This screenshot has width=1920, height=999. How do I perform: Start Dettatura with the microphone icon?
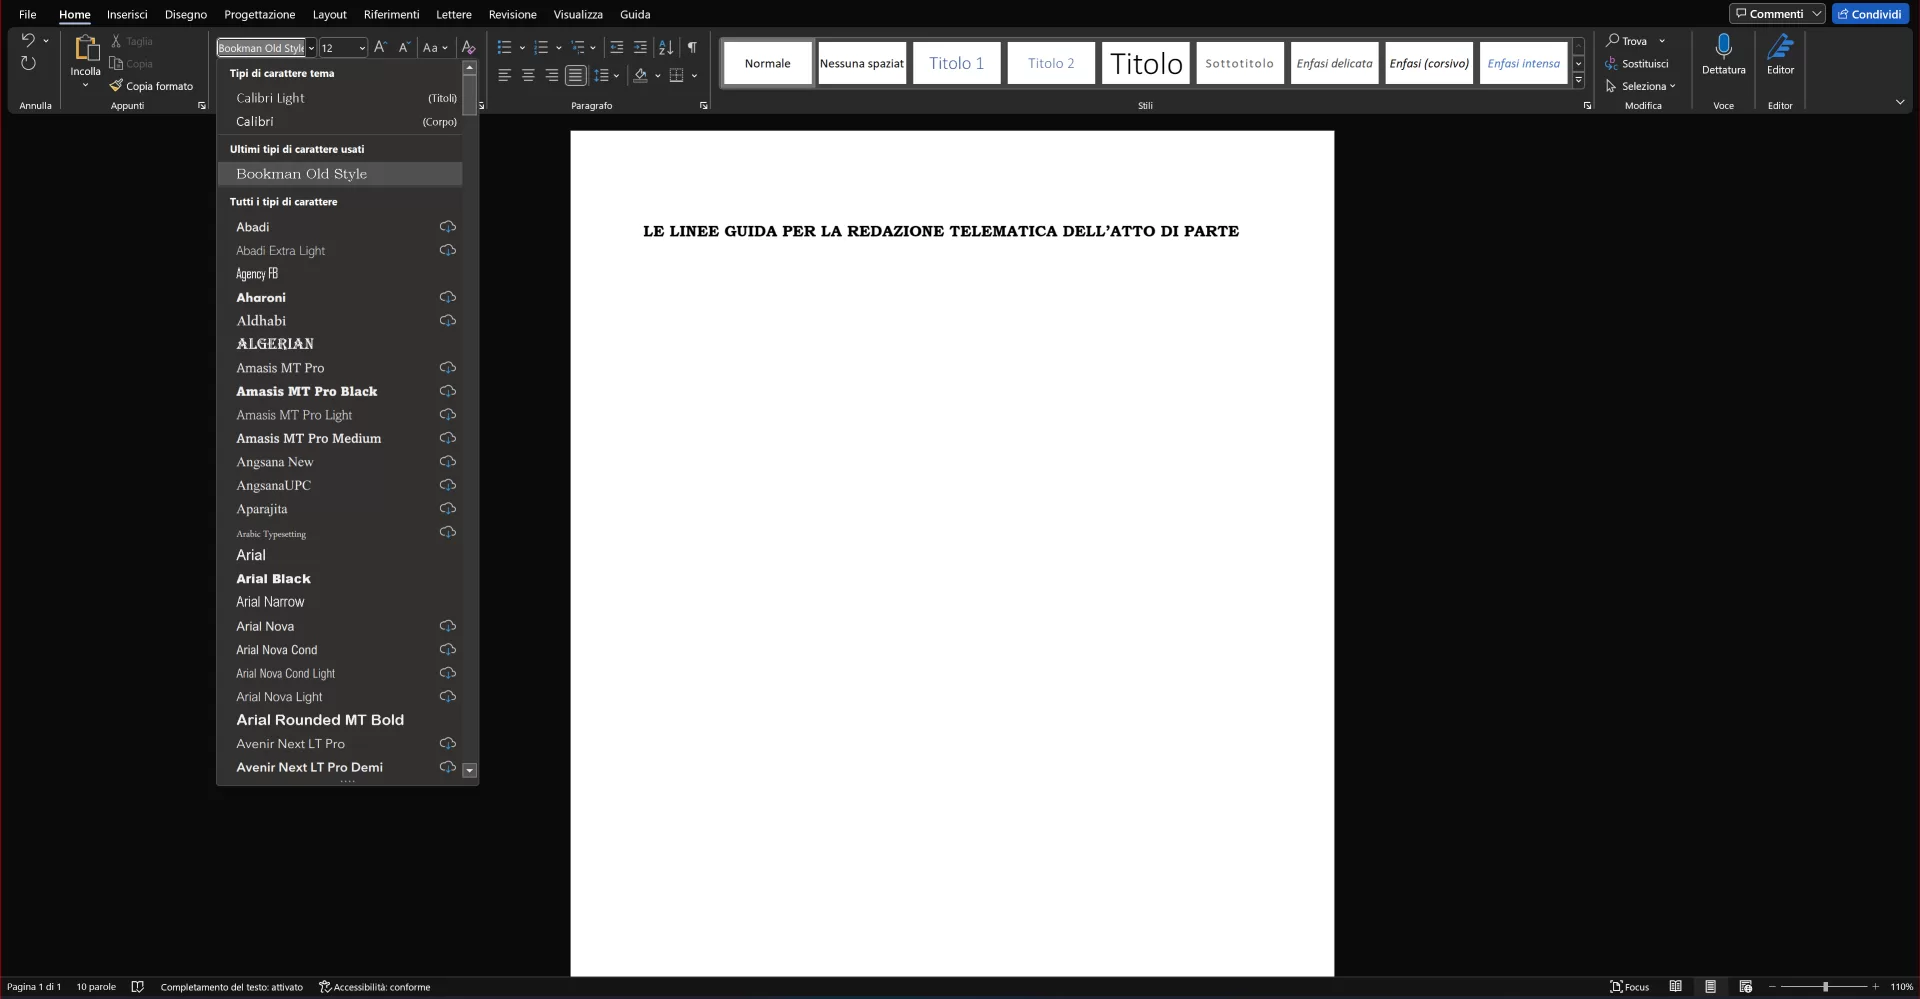tap(1723, 46)
